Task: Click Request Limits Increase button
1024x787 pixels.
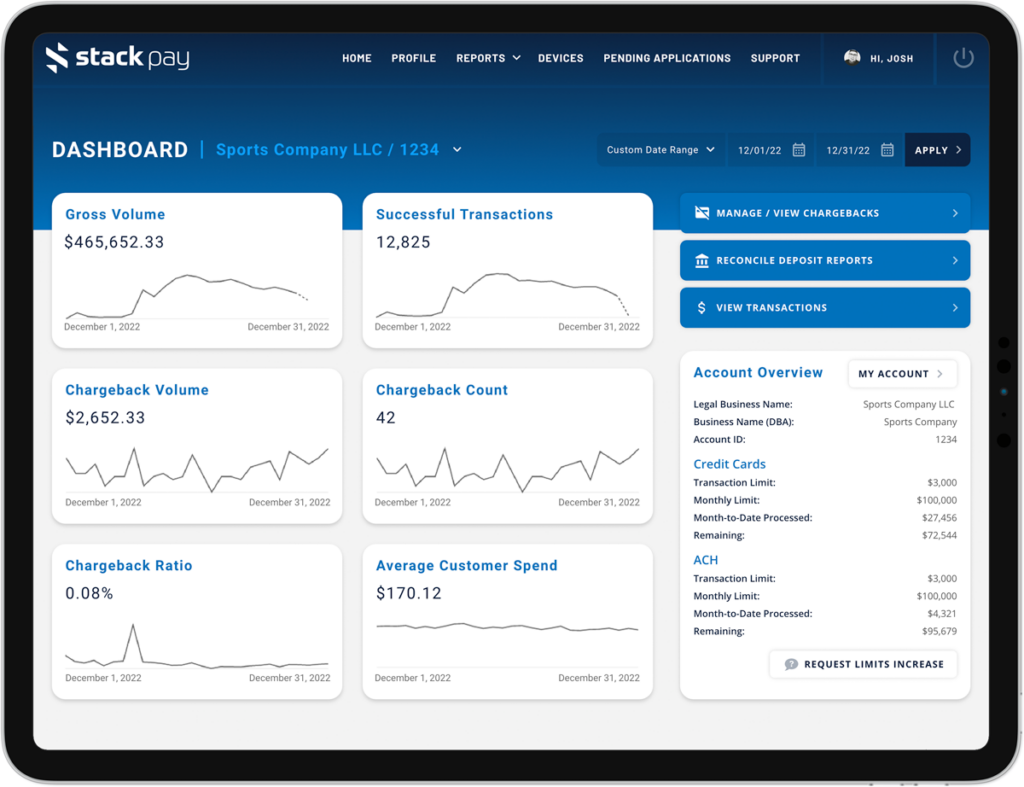Action: (x=863, y=664)
